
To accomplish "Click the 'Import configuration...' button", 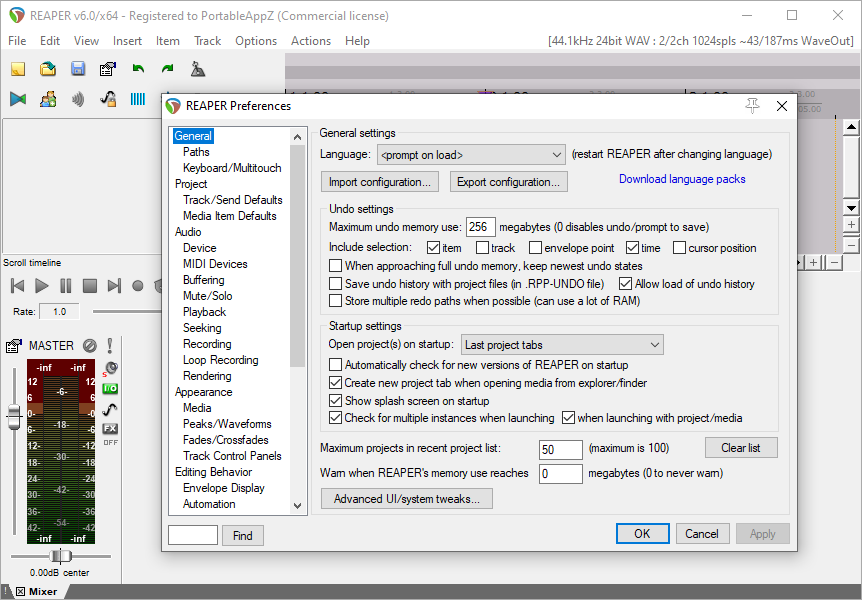I will point(380,182).
